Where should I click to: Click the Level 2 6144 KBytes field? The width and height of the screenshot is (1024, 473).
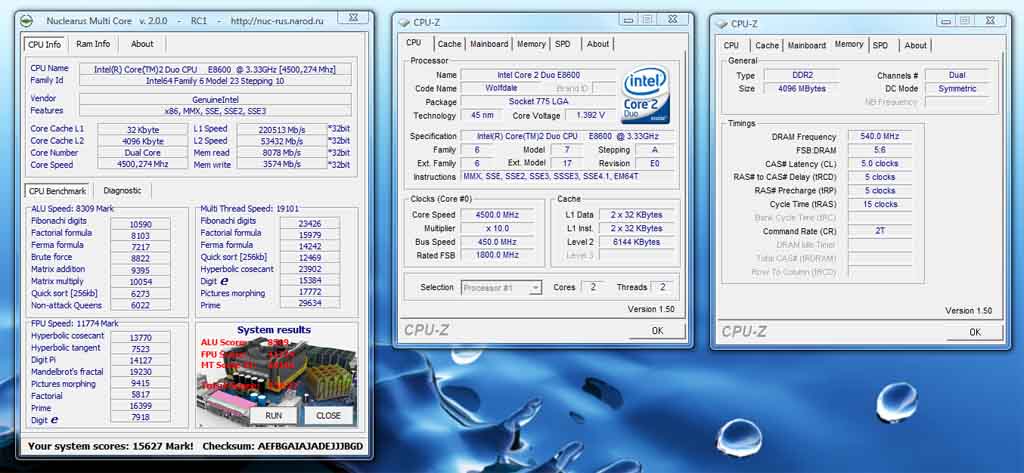pyautogui.click(x=637, y=242)
